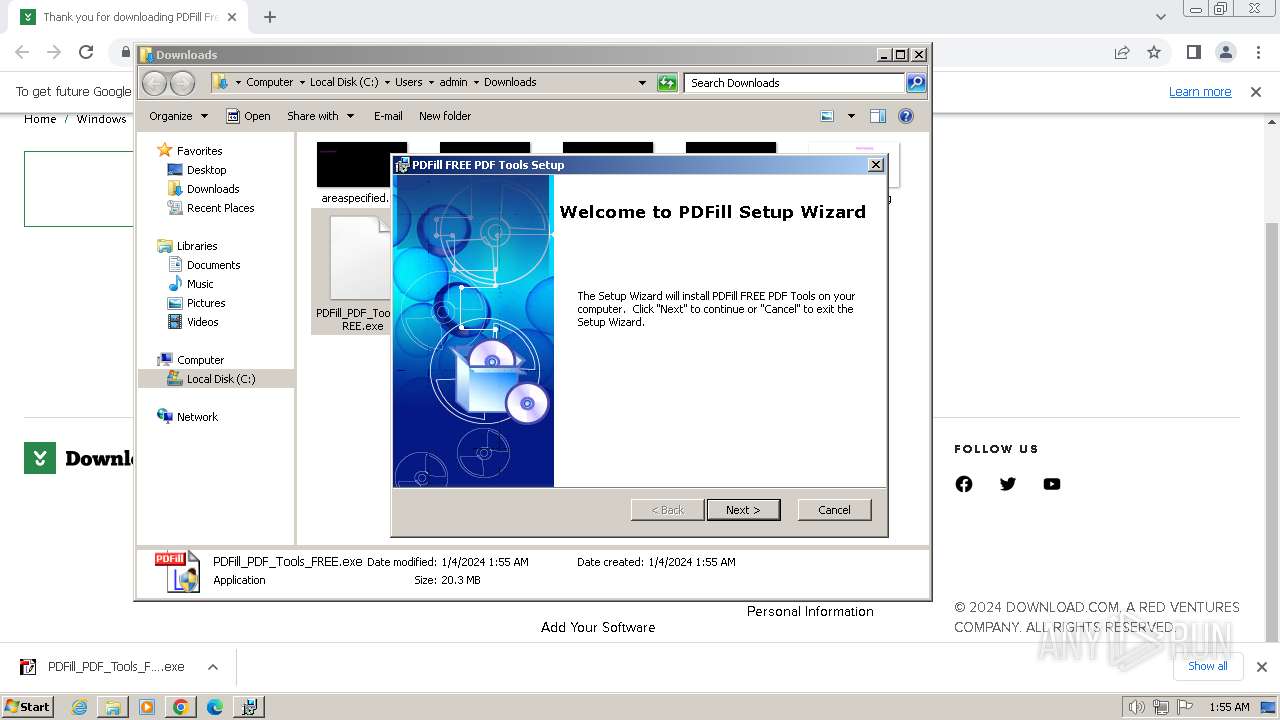Toggle the preview pane icon
Image resolution: width=1280 pixels, height=720 pixels.
click(878, 116)
